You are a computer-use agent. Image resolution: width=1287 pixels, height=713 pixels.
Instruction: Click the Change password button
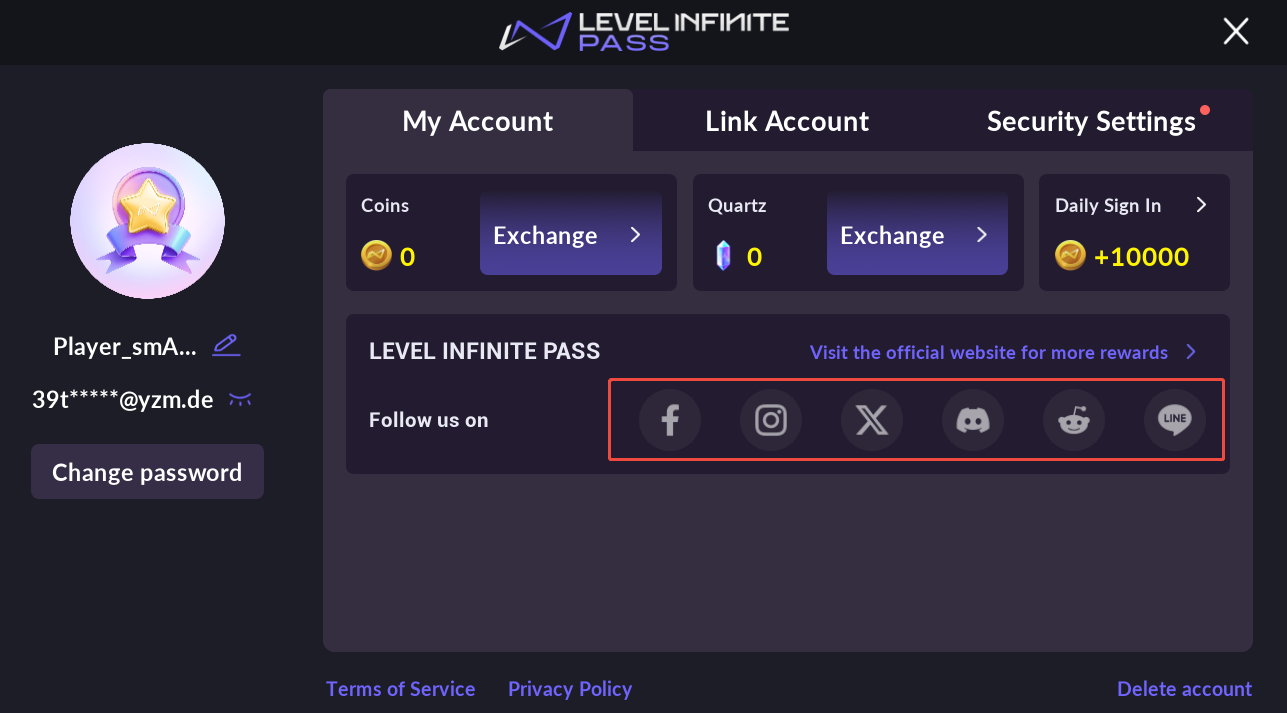(x=147, y=472)
